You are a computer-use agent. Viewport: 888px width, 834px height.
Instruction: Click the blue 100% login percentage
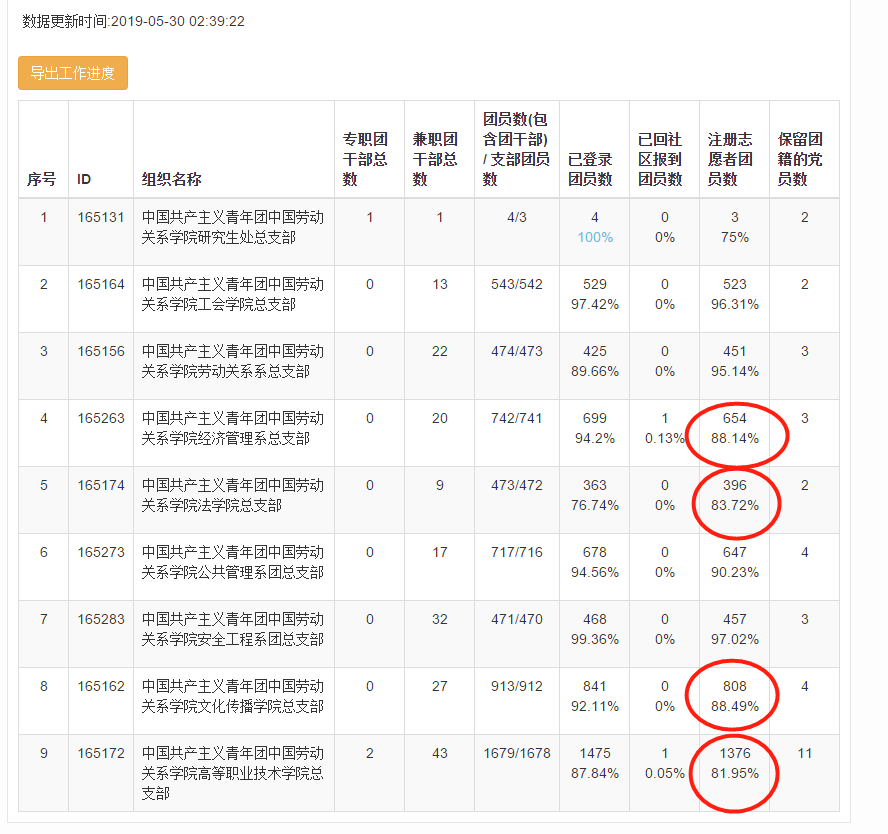[595, 237]
